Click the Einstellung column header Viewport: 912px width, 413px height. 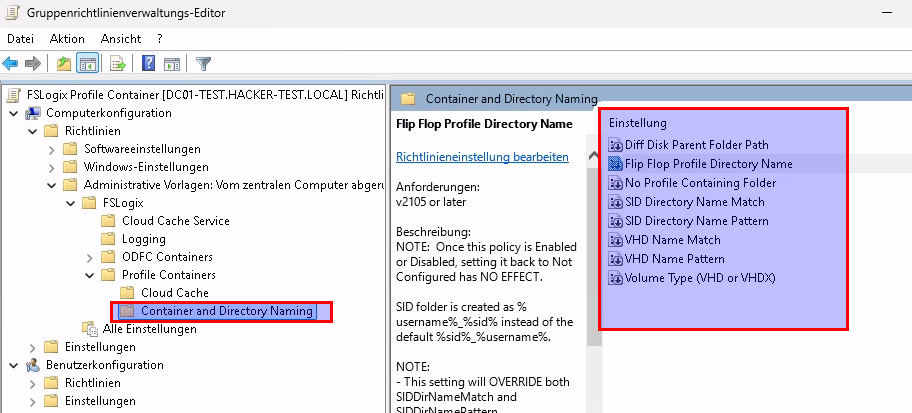pos(638,123)
